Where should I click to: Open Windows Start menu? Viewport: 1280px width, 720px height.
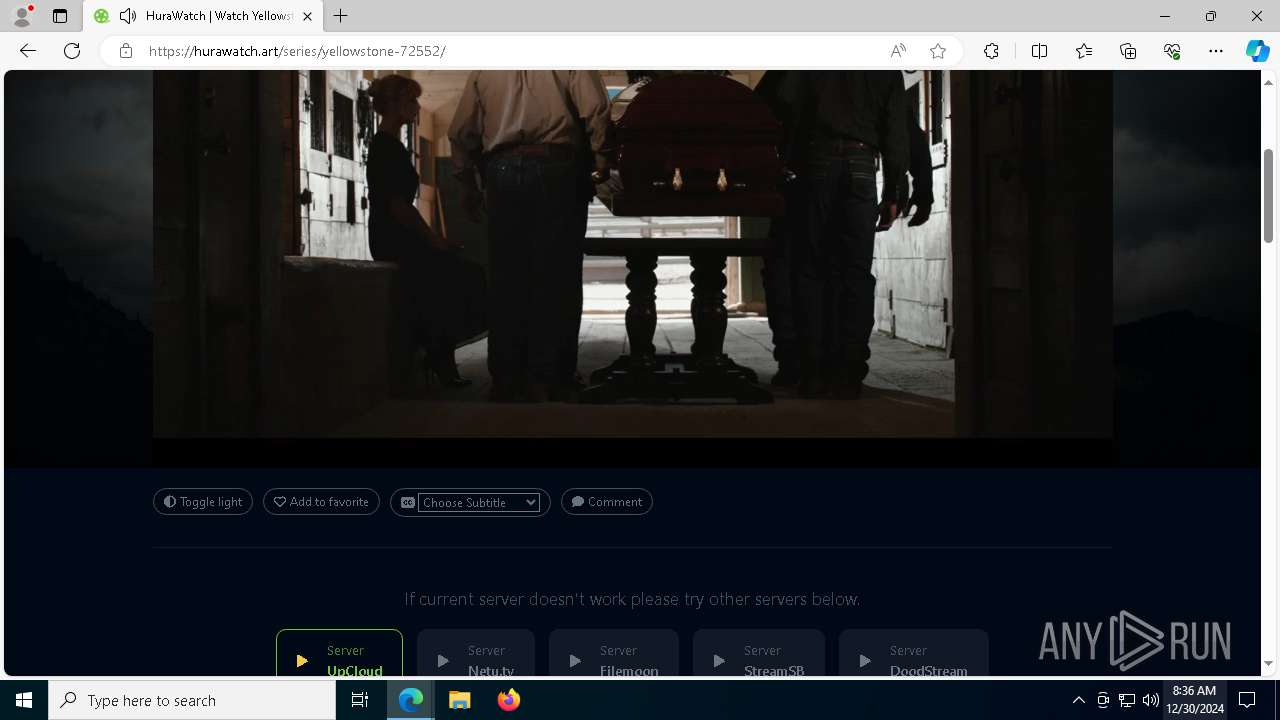pos(24,700)
